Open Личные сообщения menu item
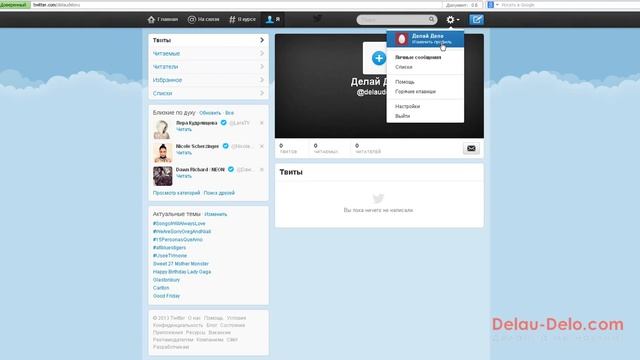Viewport: 640px width, 360px height. [x=418, y=58]
